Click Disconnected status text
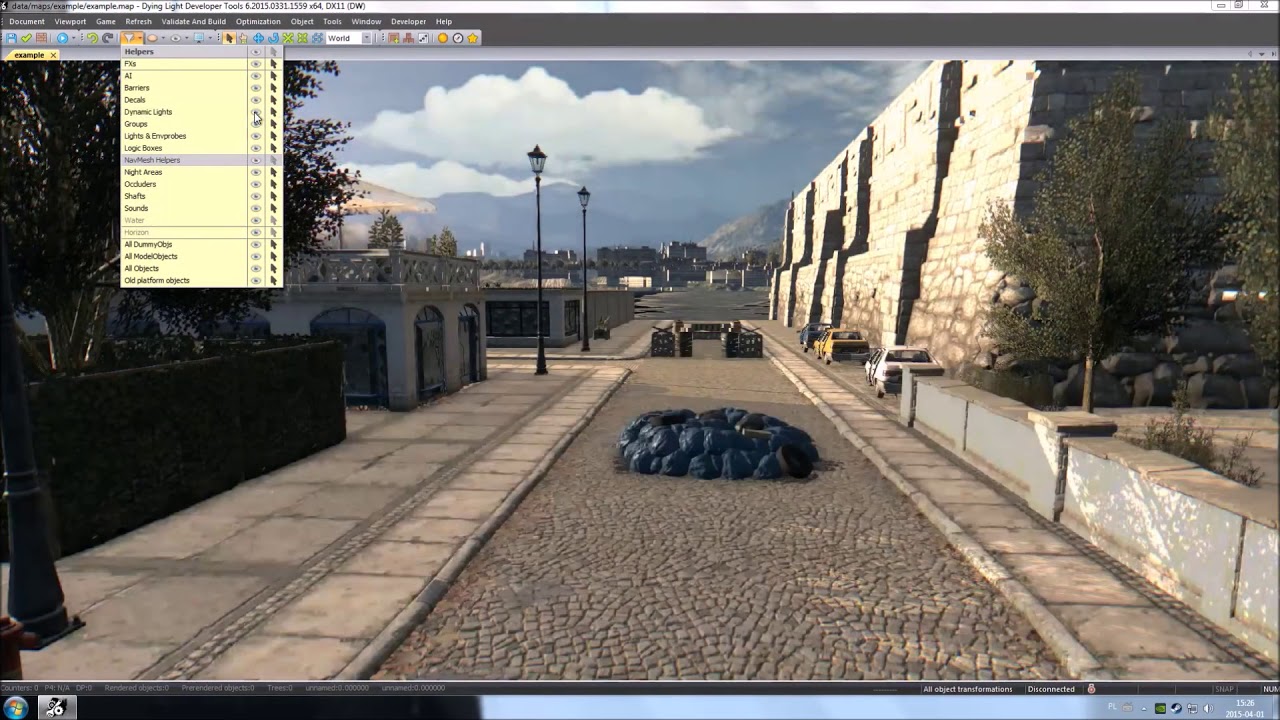This screenshot has width=1280, height=720. click(x=1051, y=689)
